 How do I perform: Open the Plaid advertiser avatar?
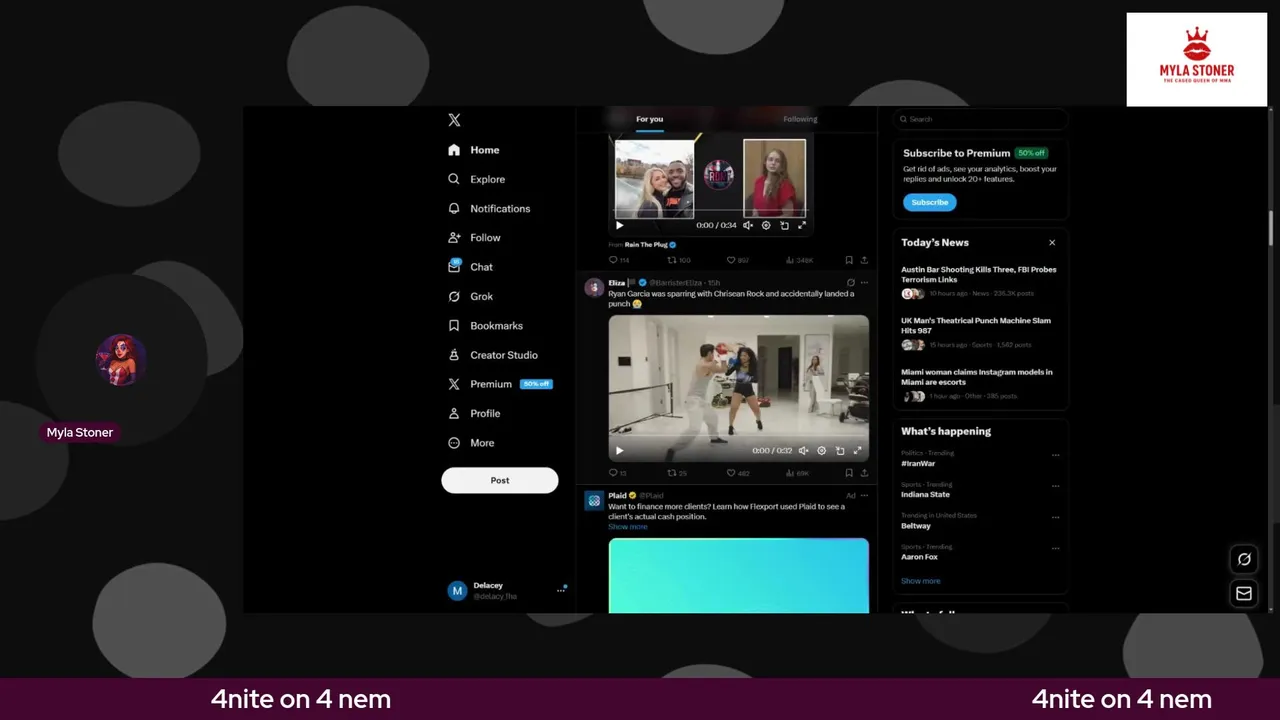coord(594,500)
